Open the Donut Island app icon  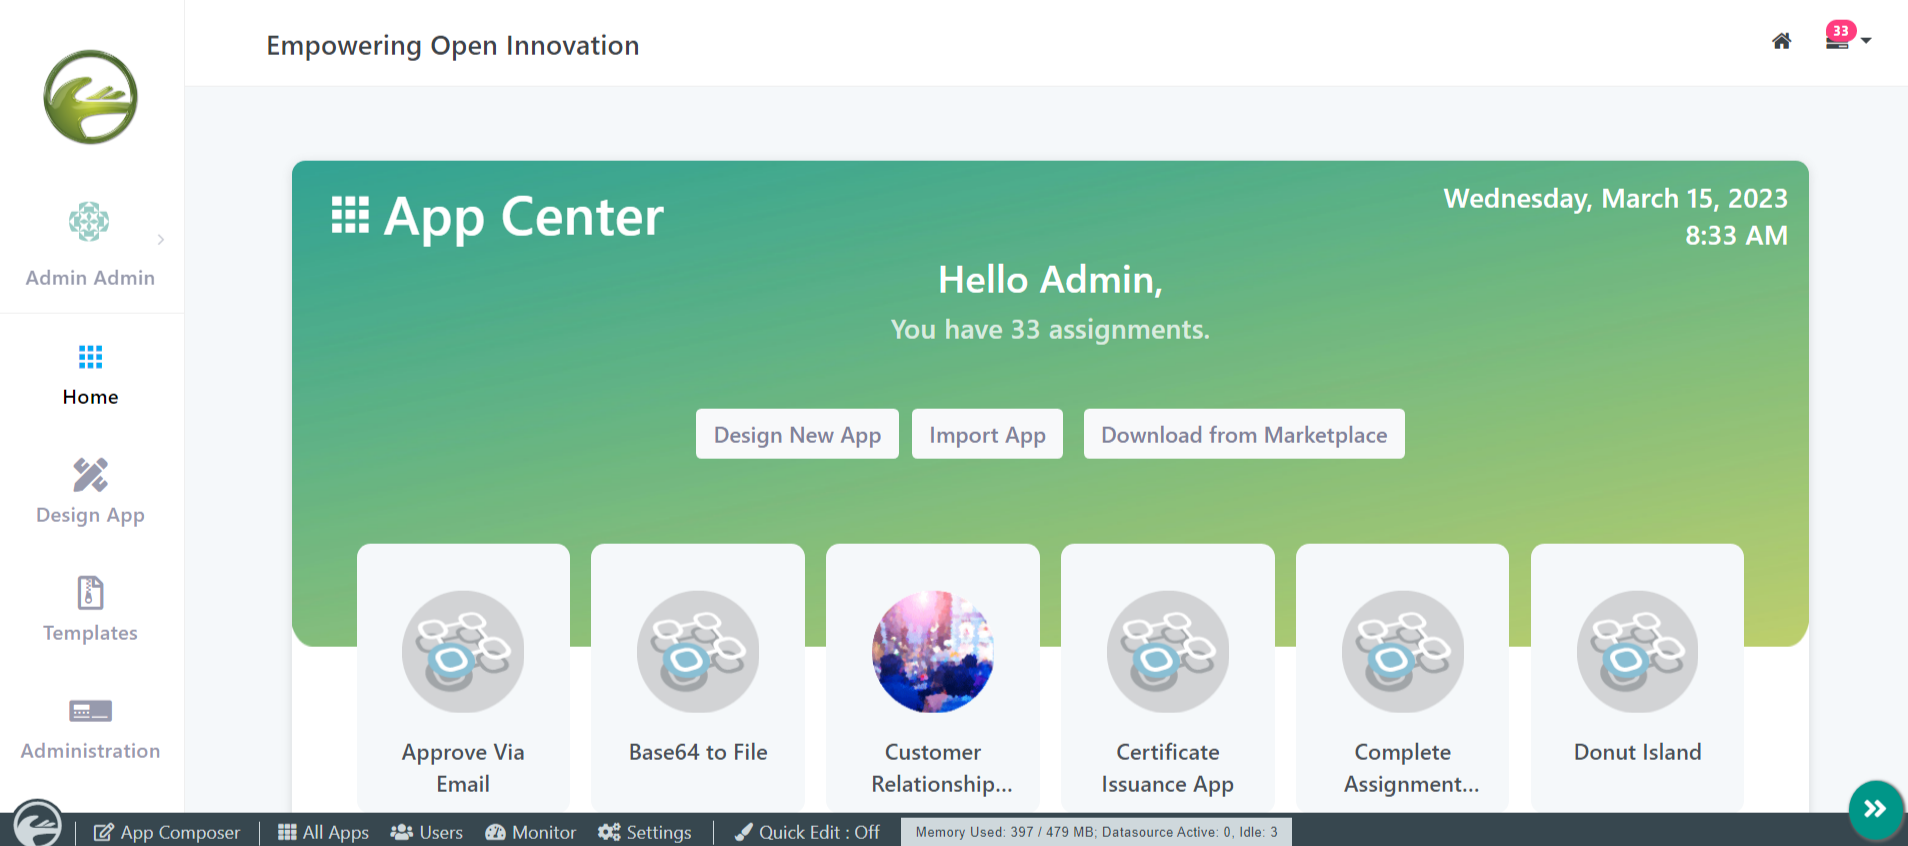pyautogui.click(x=1638, y=652)
